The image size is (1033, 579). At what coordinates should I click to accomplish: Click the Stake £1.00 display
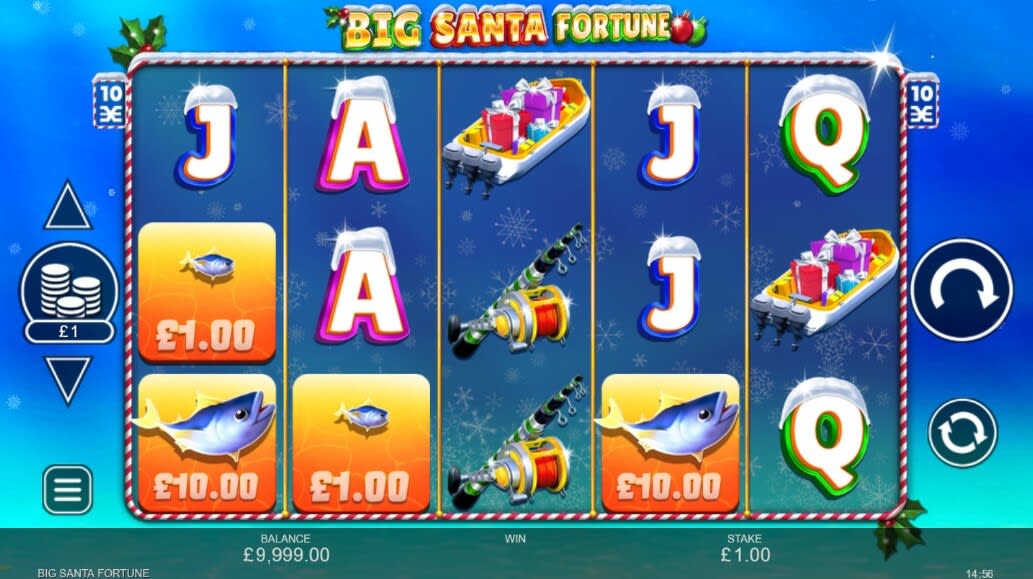coord(745,548)
